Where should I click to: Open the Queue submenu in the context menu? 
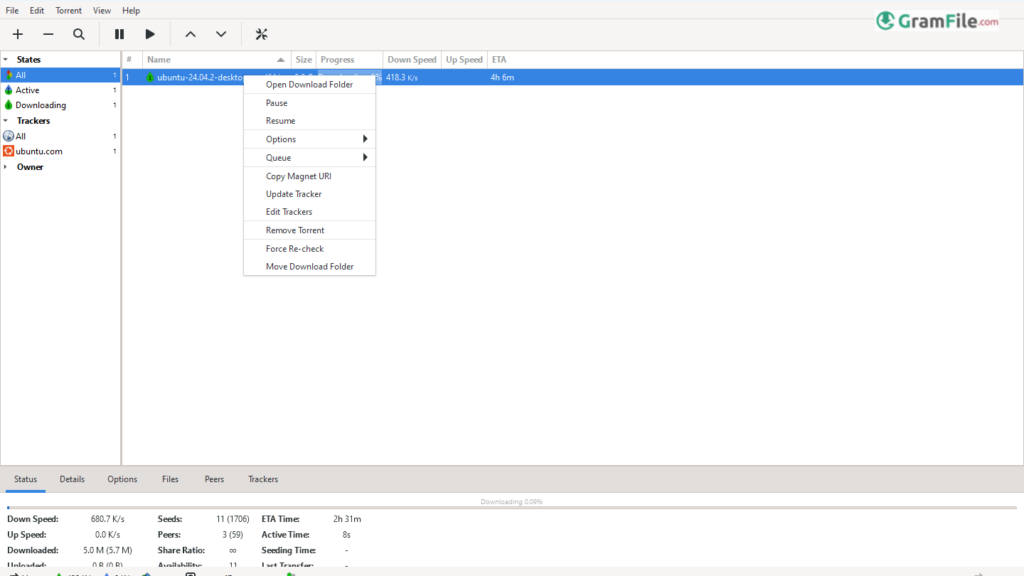coord(309,158)
